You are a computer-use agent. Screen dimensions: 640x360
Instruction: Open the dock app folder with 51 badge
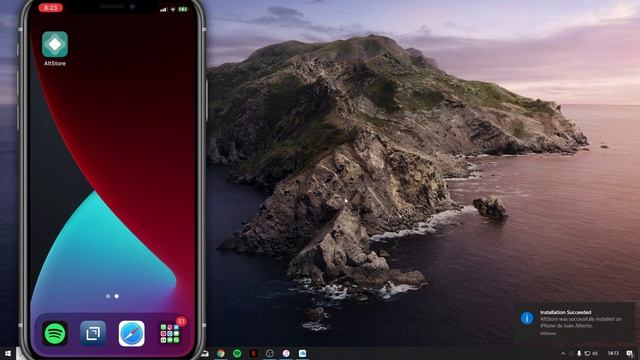tap(170, 333)
